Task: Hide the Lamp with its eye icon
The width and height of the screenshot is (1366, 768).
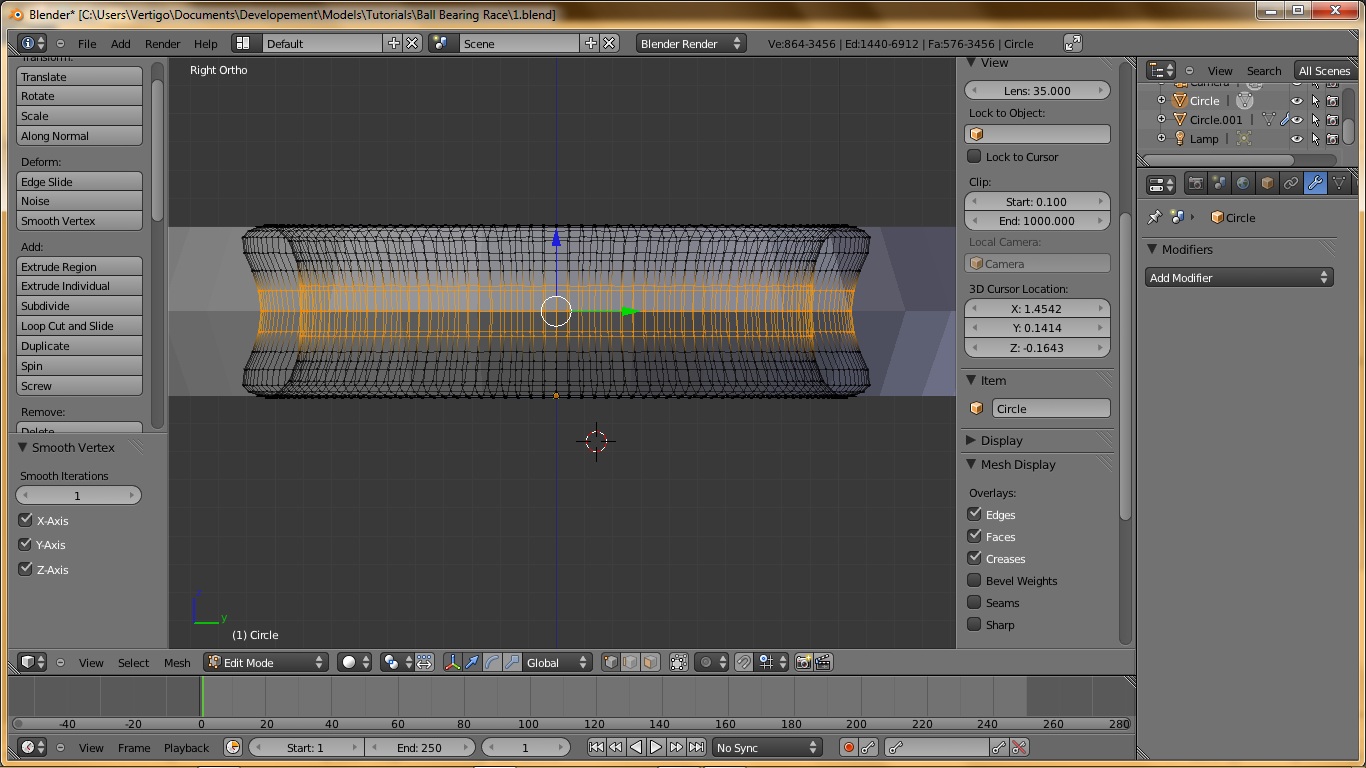Action: pyautogui.click(x=1297, y=139)
